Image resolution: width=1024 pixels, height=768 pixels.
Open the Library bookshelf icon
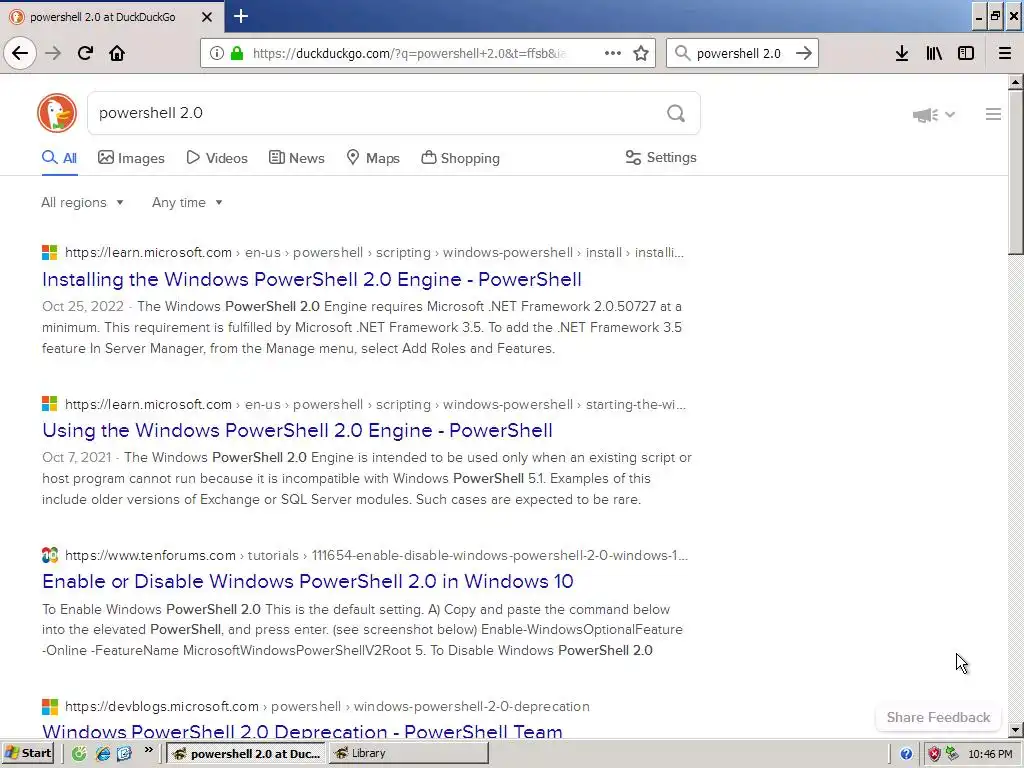point(934,53)
